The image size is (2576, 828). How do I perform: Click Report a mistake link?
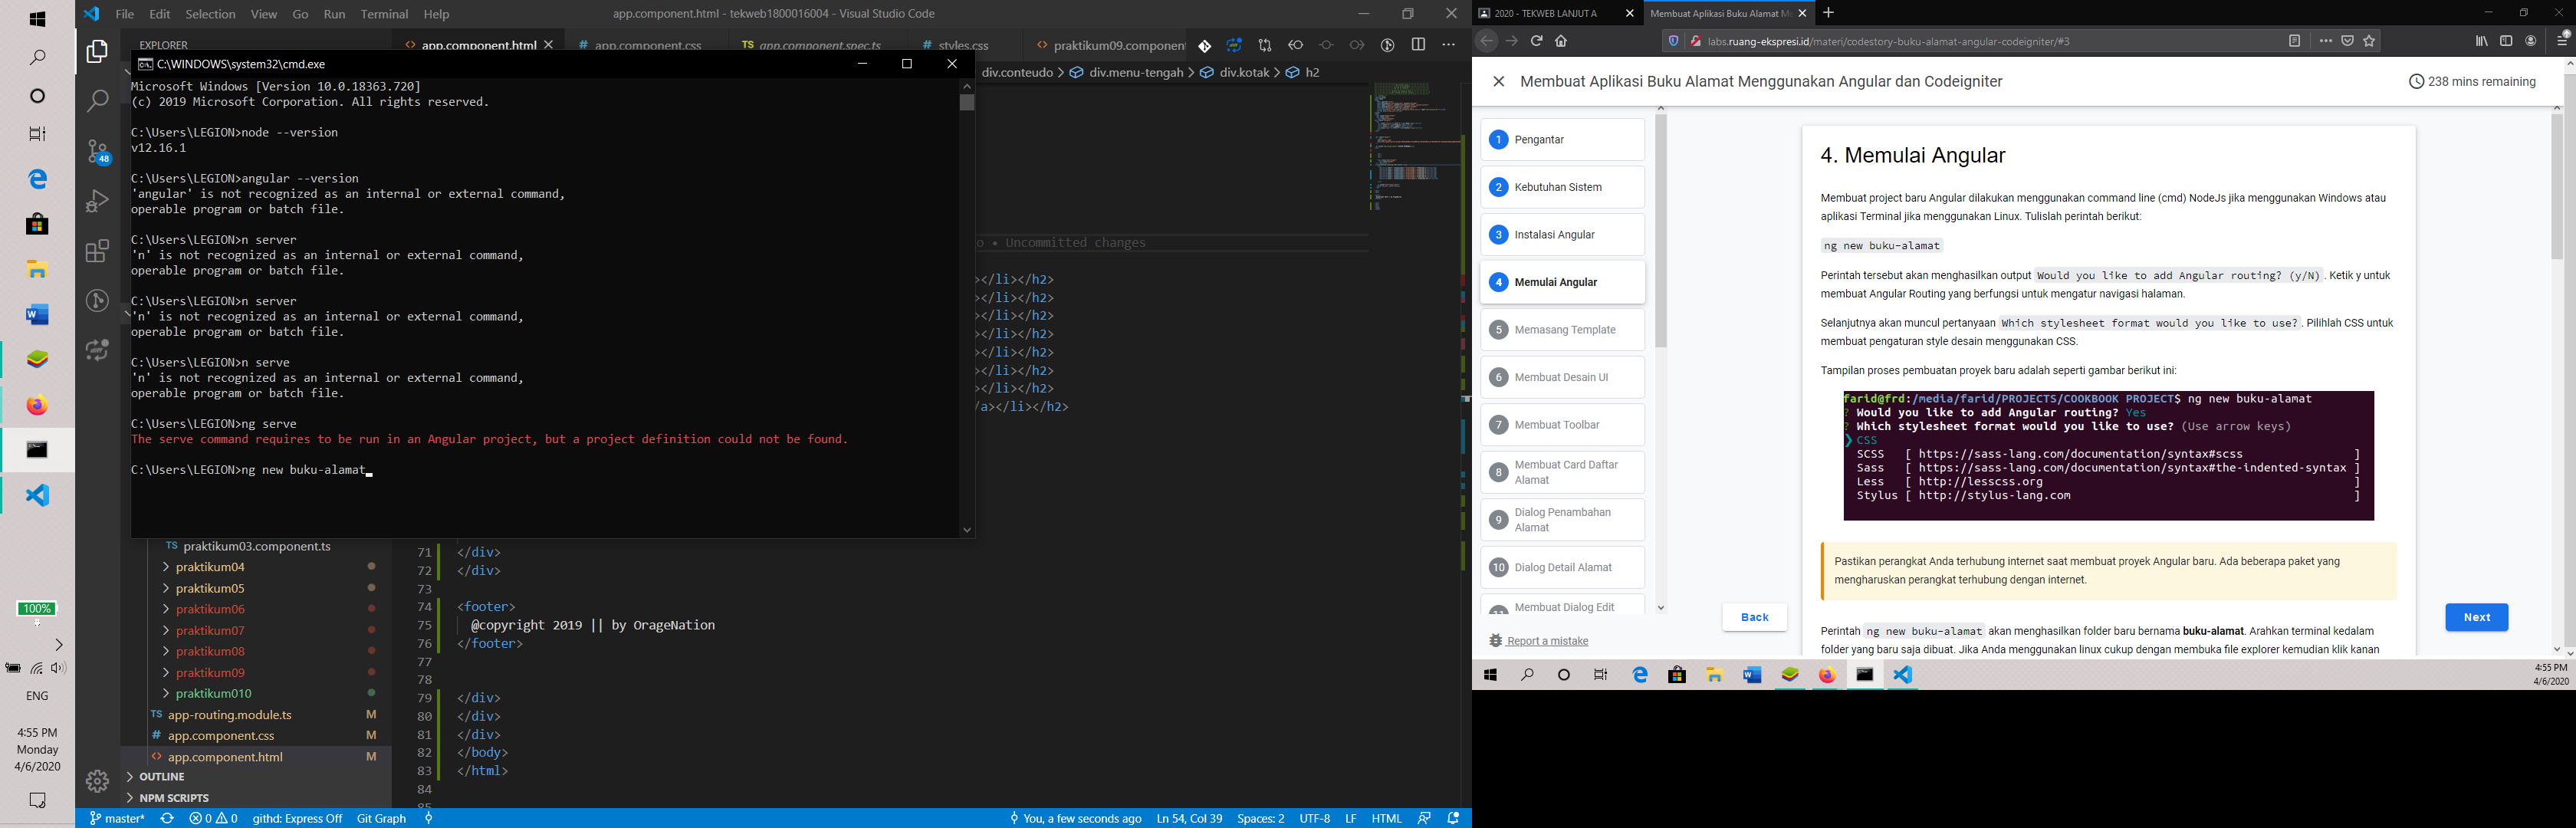point(1547,641)
